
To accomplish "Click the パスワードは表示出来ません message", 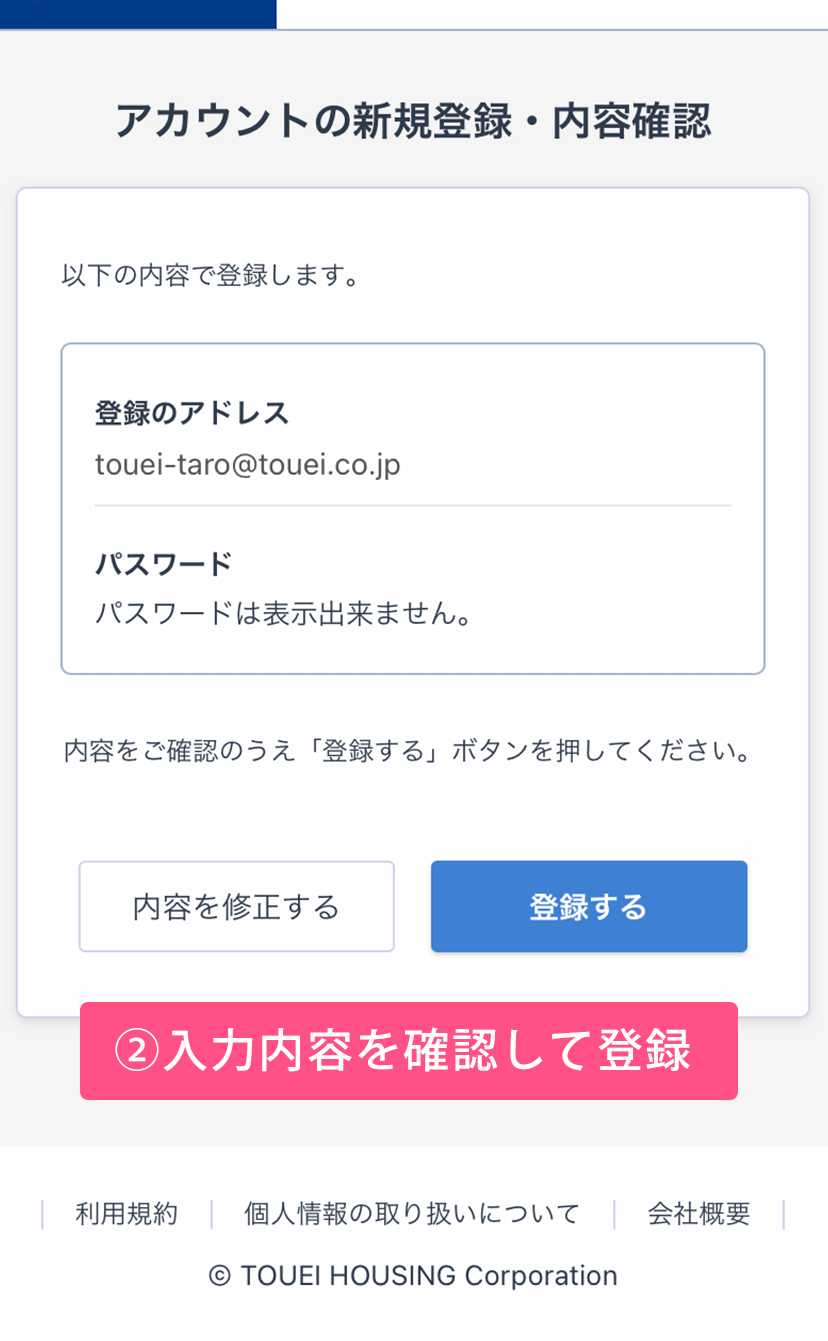I will coord(283,613).
